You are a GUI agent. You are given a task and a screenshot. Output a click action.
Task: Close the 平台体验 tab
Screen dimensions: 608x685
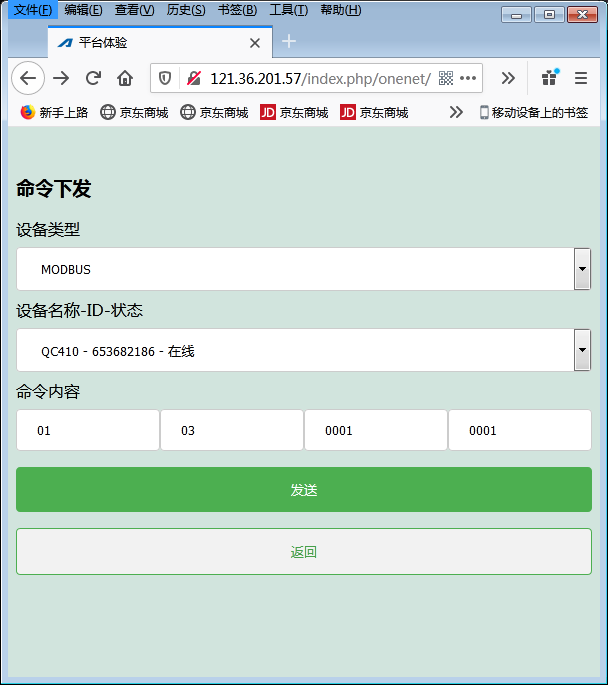coord(255,43)
